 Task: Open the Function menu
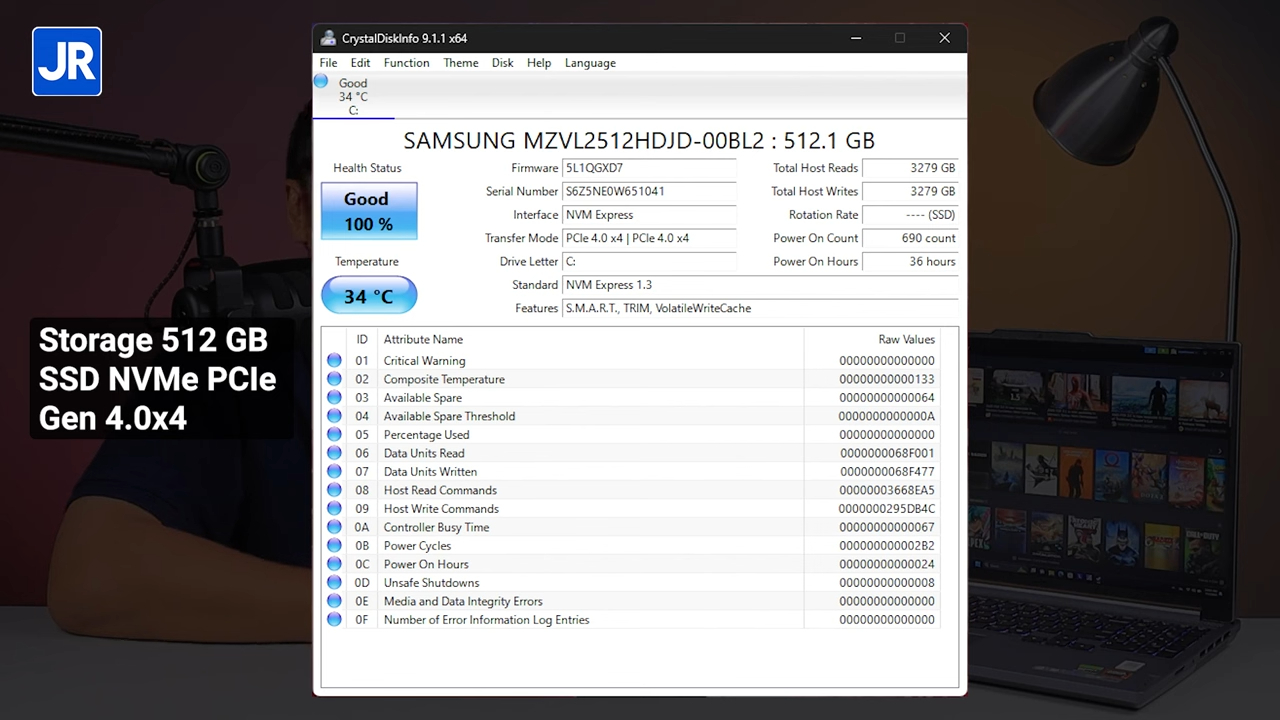point(406,62)
